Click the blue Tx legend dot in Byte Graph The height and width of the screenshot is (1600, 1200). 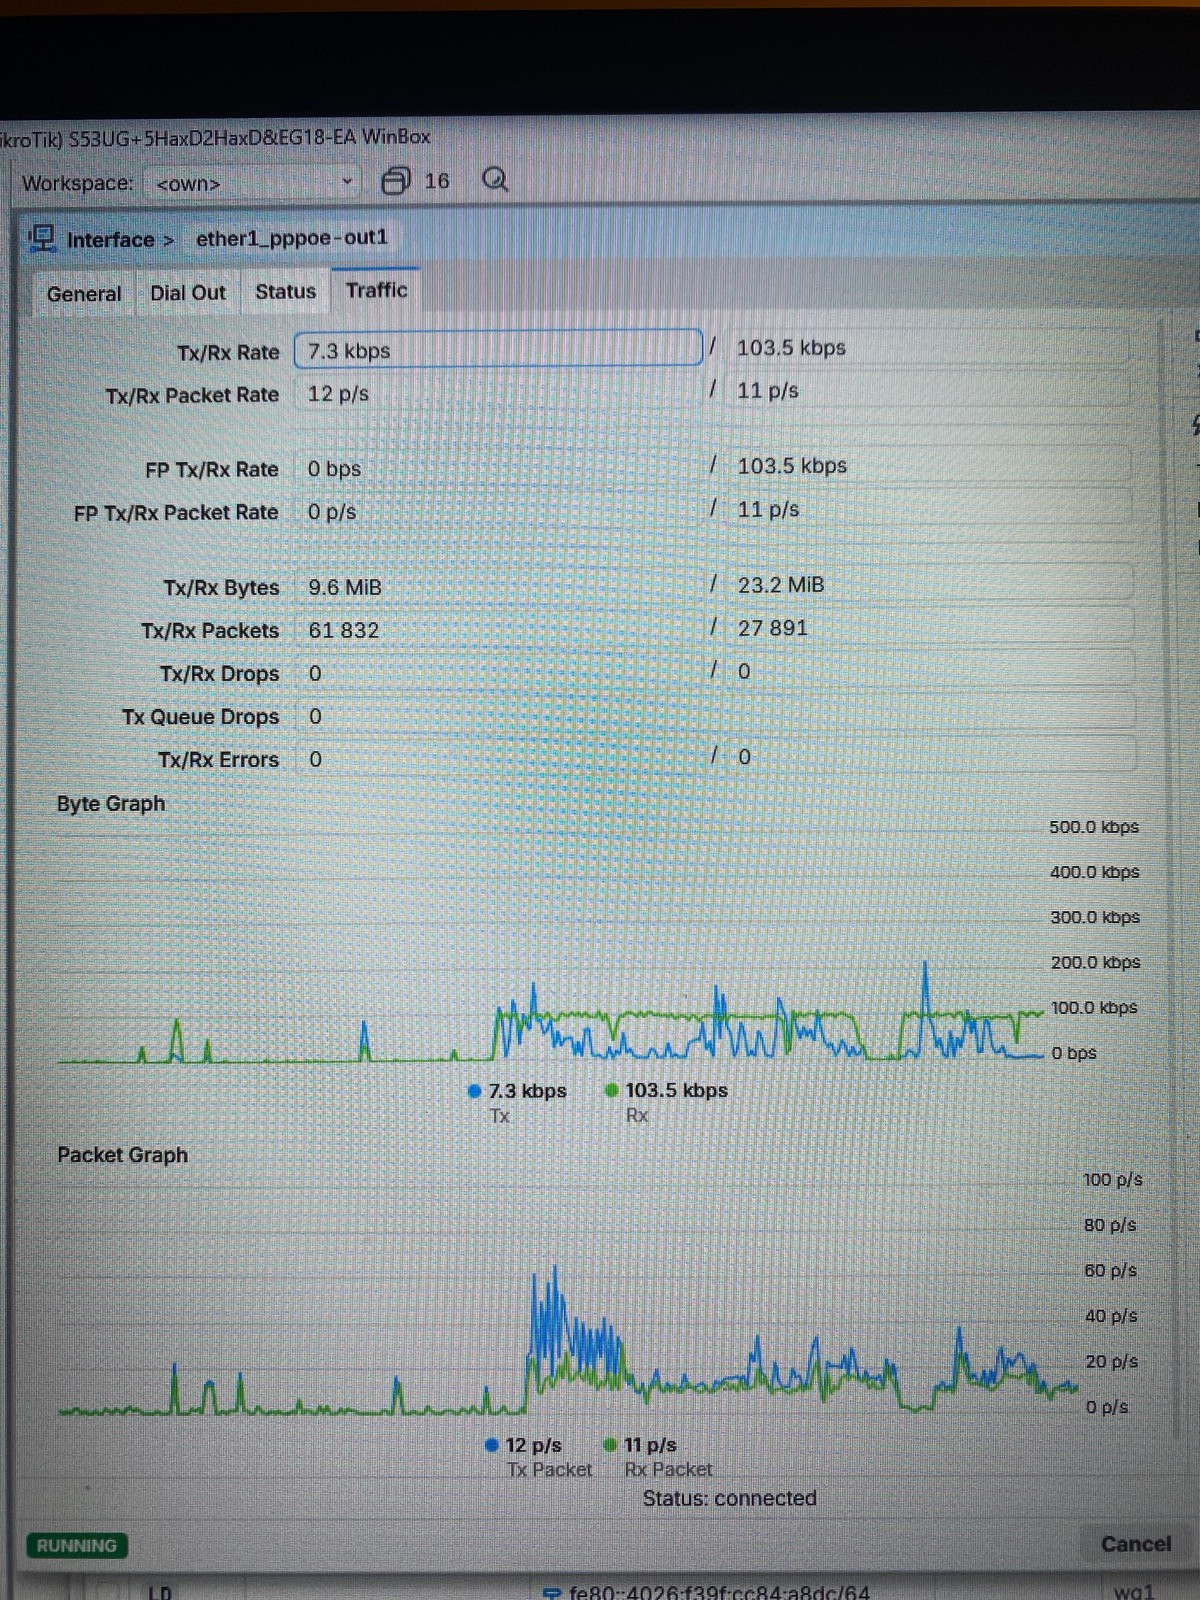point(475,1091)
